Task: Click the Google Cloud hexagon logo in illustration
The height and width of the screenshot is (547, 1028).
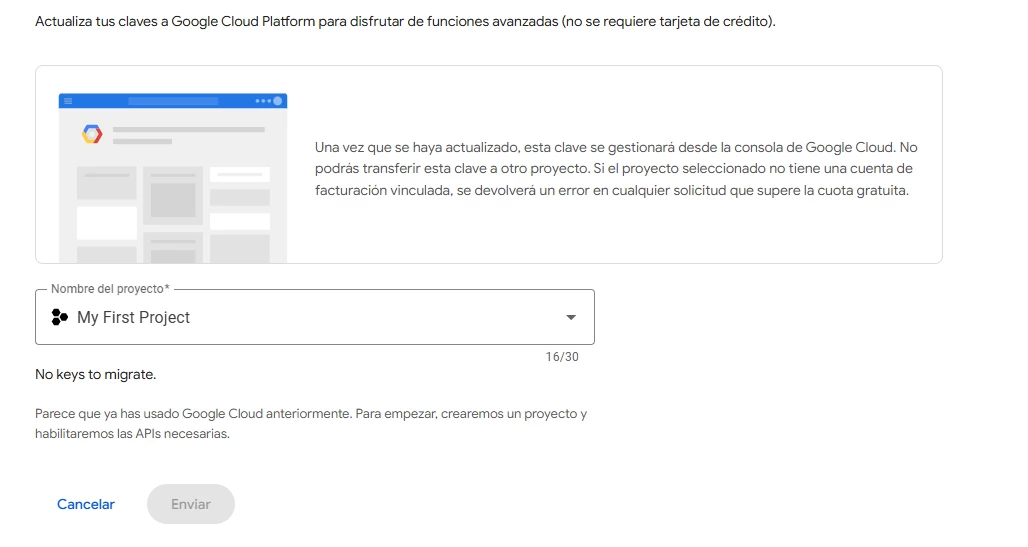Action: click(x=92, y=134)
